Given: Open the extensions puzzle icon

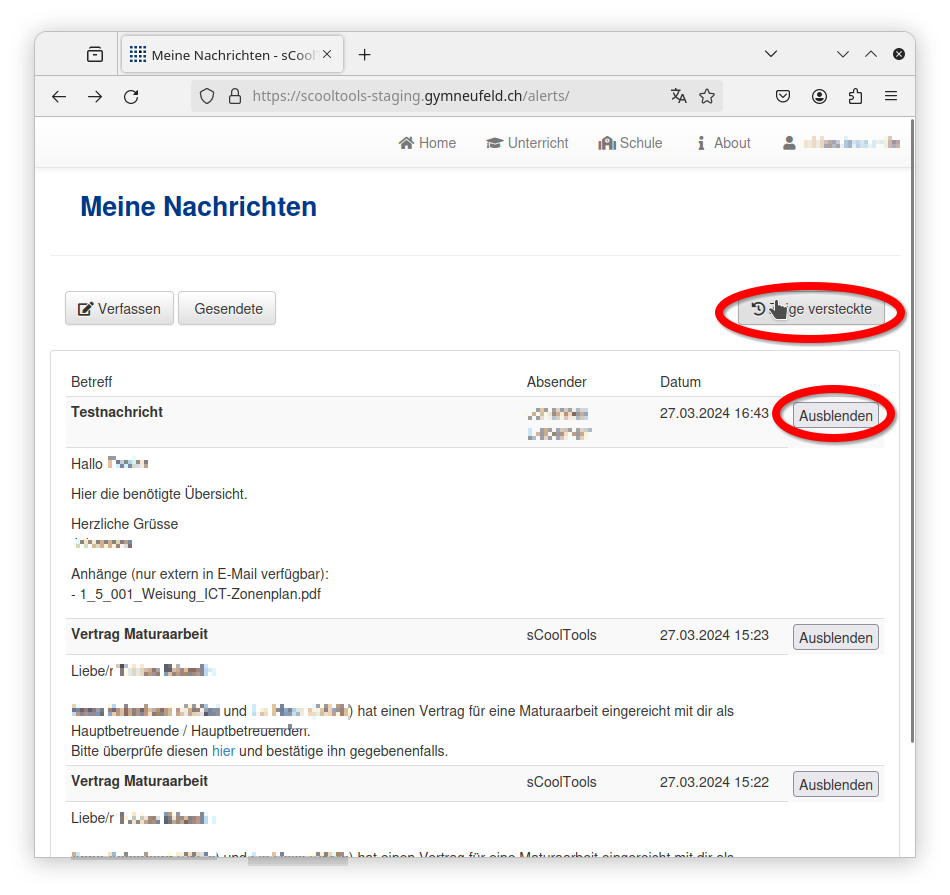Looking at the screenshot, I should 855,97.
